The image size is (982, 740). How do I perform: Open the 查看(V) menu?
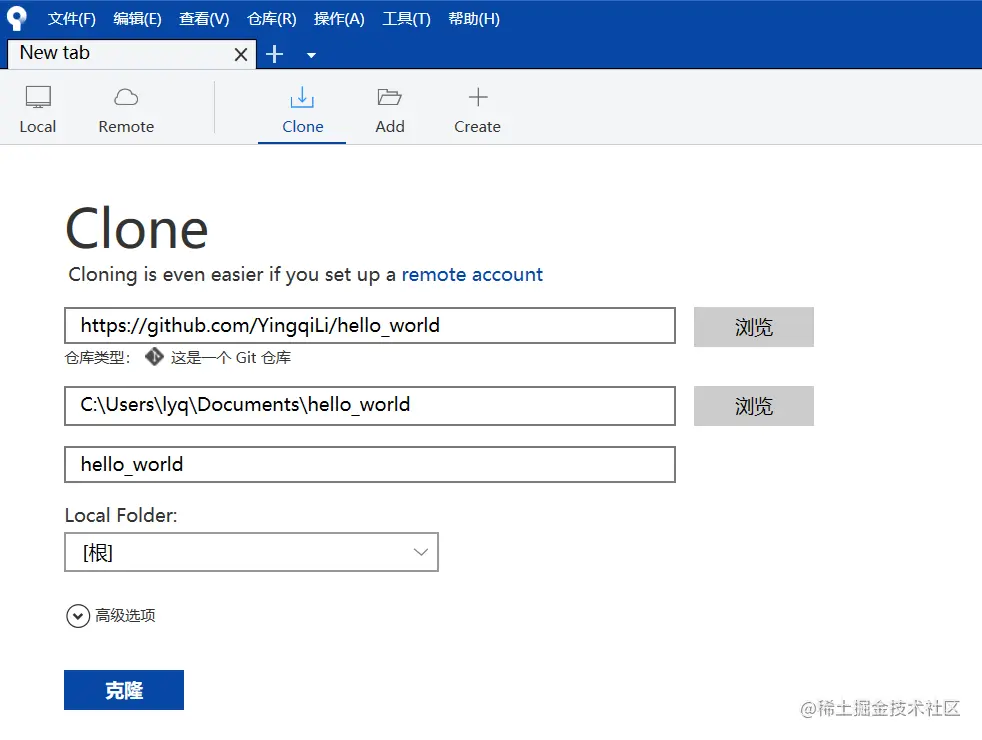tap(204, 19)
